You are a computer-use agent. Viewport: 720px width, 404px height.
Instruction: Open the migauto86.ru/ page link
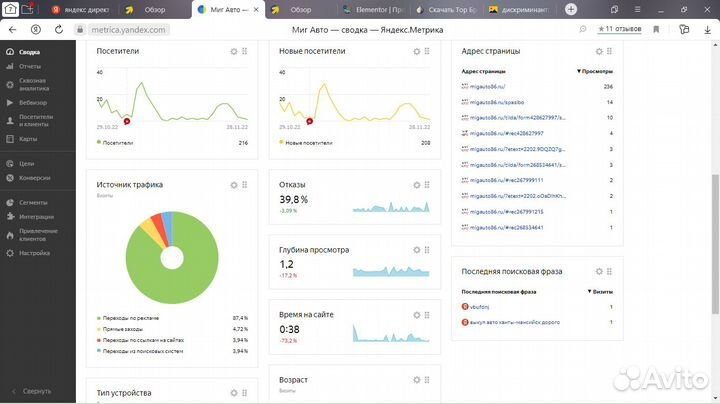pos(487,86)
